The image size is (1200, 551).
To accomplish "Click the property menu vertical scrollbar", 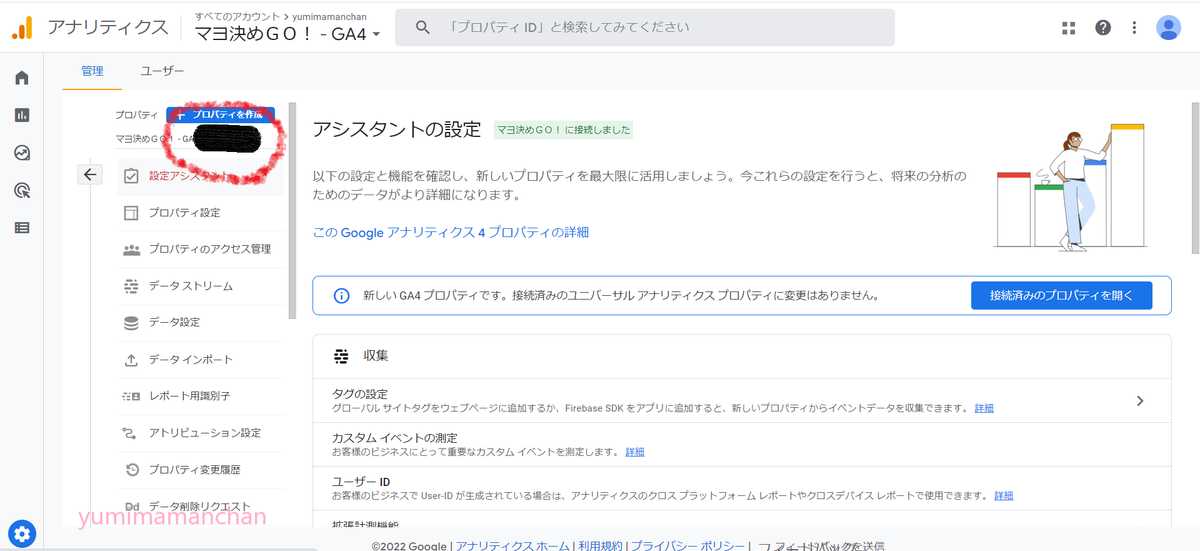I will click(293, 210).
